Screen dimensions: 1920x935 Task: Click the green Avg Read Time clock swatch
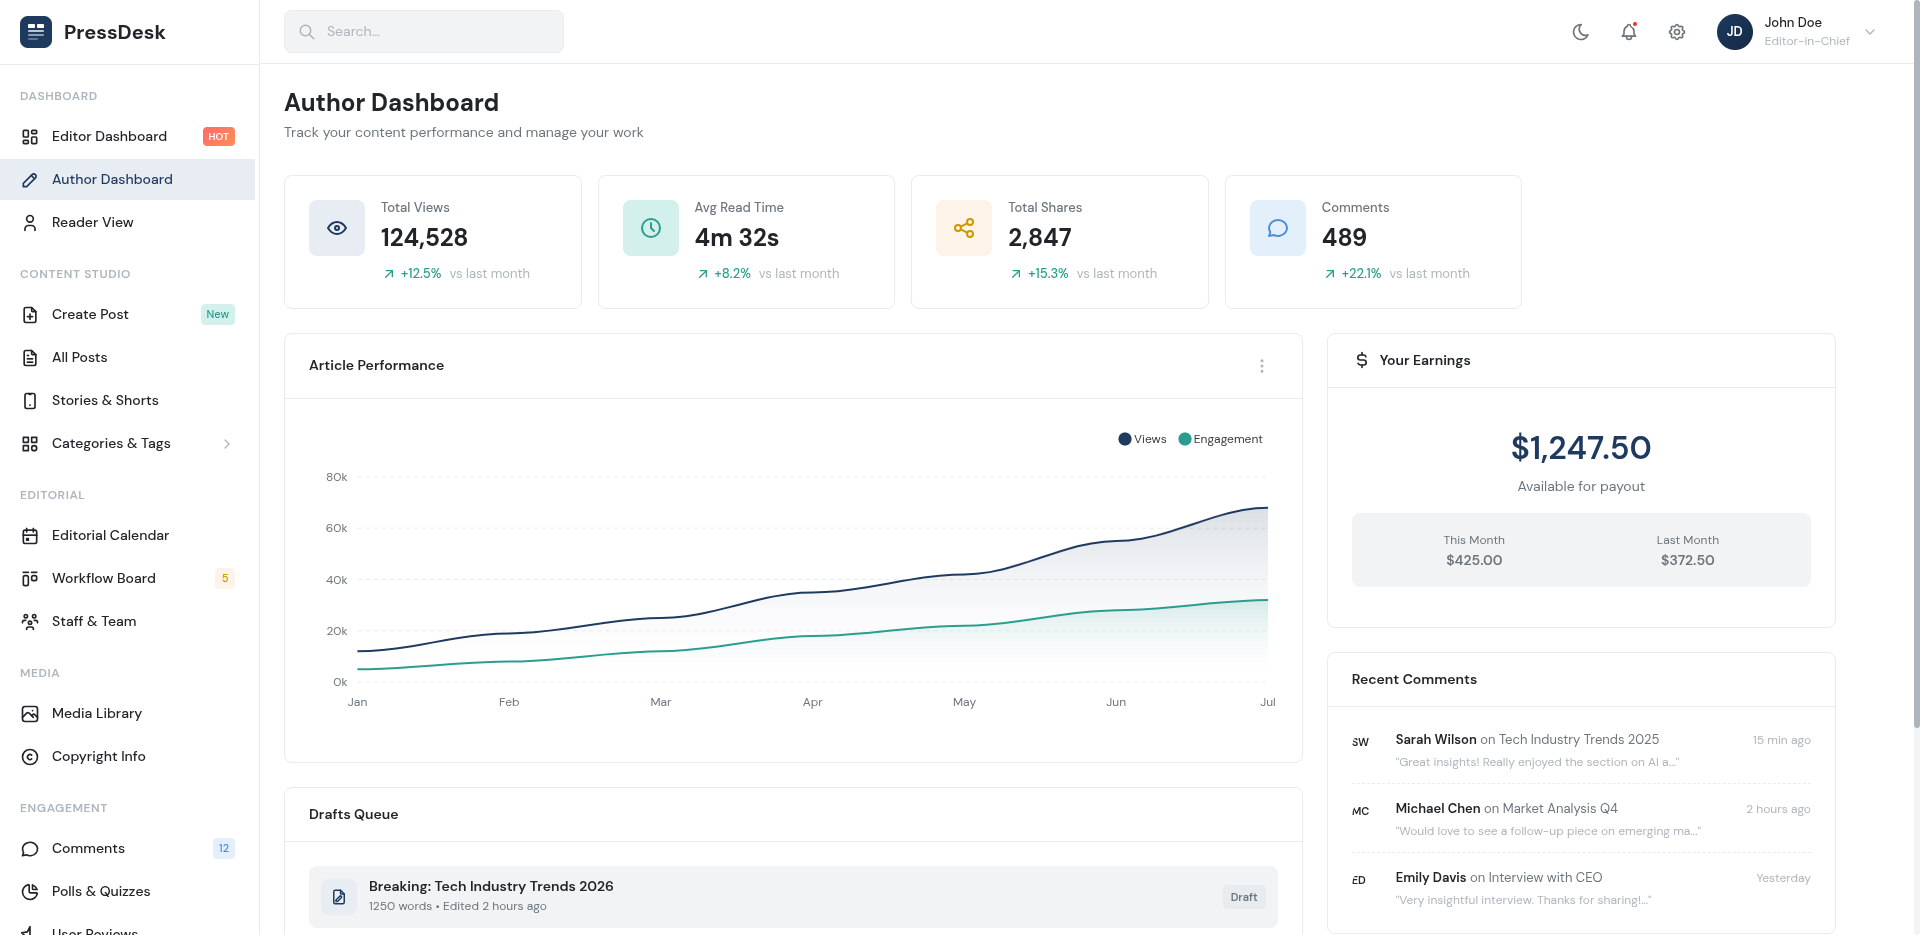[651, 227]
